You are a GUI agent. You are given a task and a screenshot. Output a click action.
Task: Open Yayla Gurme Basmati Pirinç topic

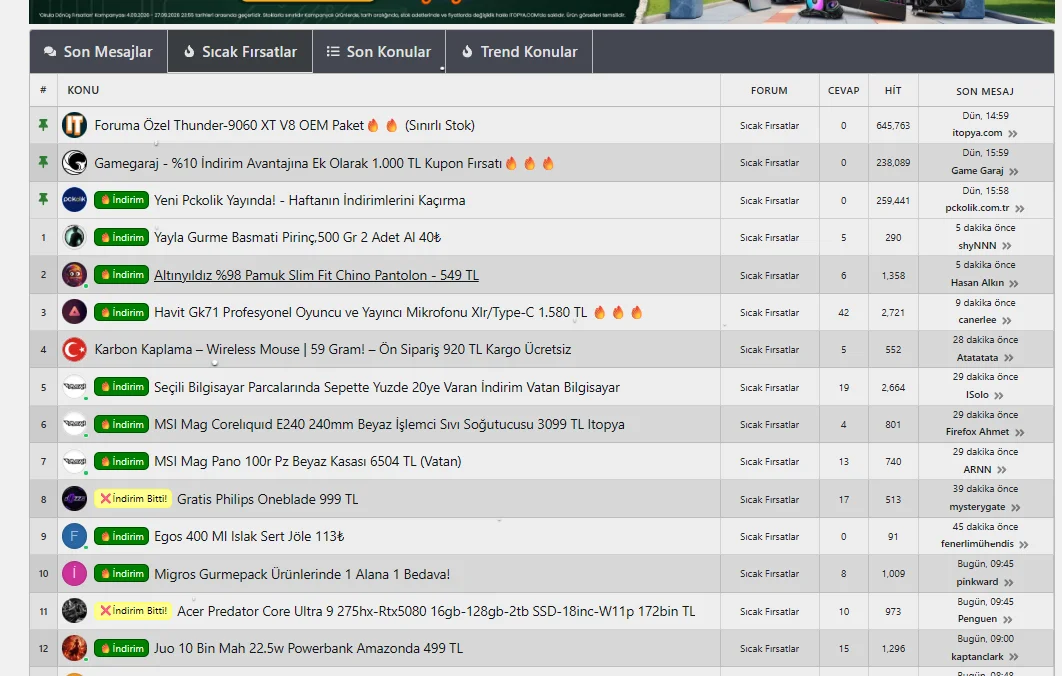tap(297, 238)
